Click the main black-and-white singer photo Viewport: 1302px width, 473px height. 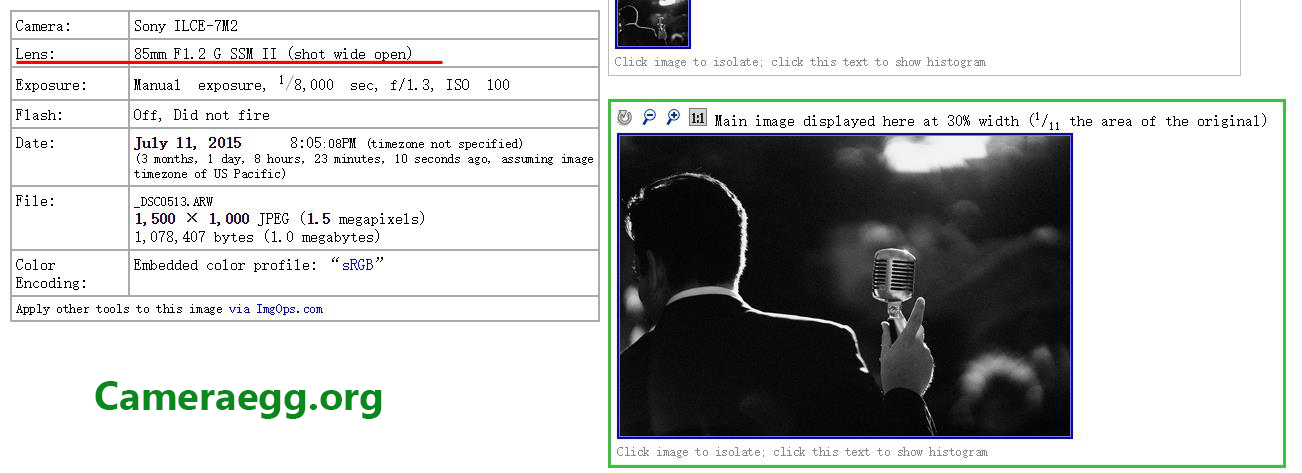(x=845, y=286)
